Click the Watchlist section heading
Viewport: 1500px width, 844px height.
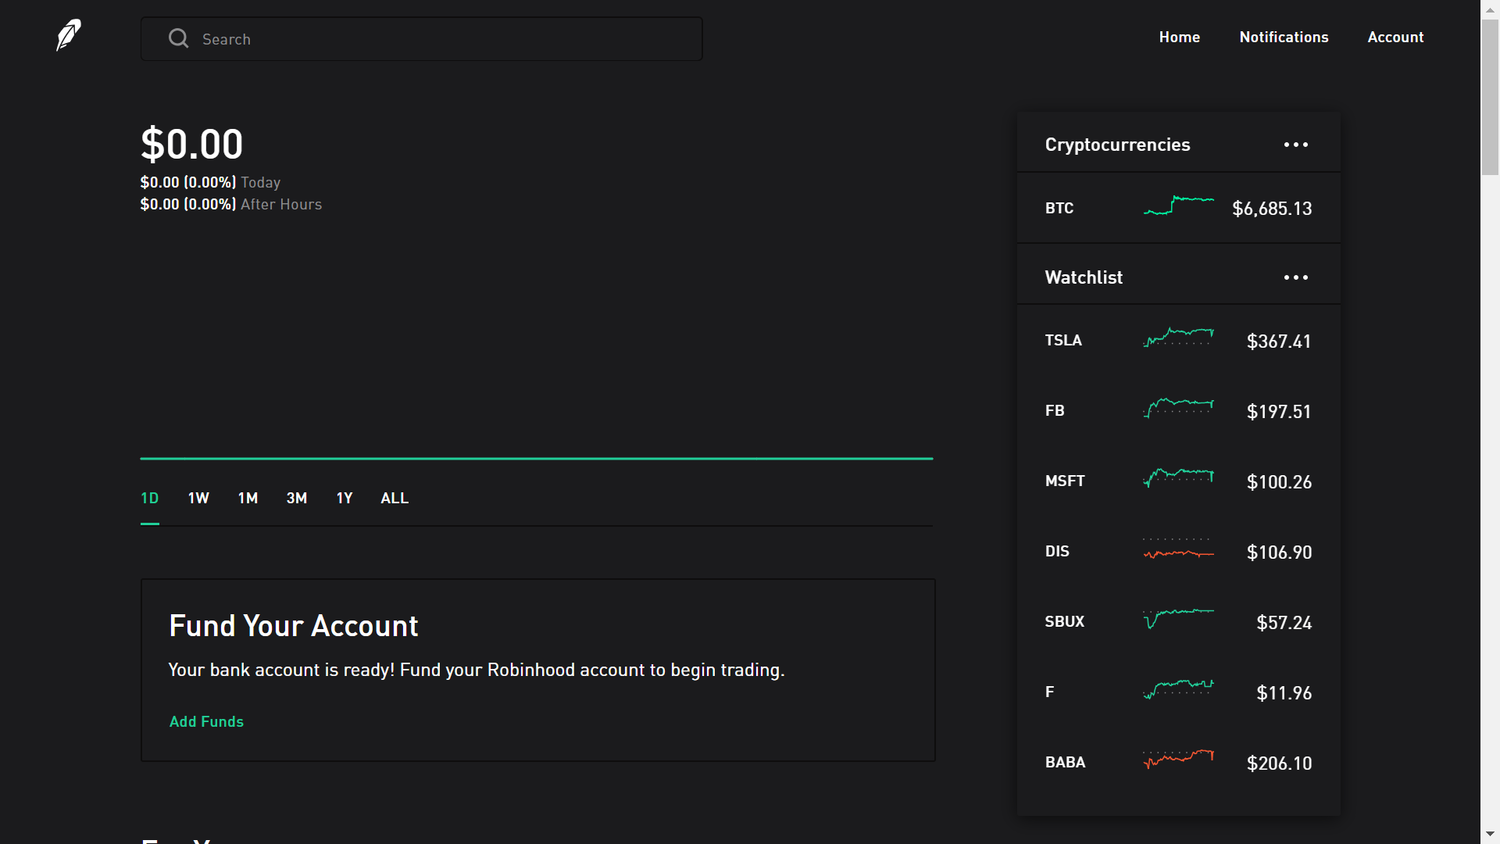click(1084, 278)
